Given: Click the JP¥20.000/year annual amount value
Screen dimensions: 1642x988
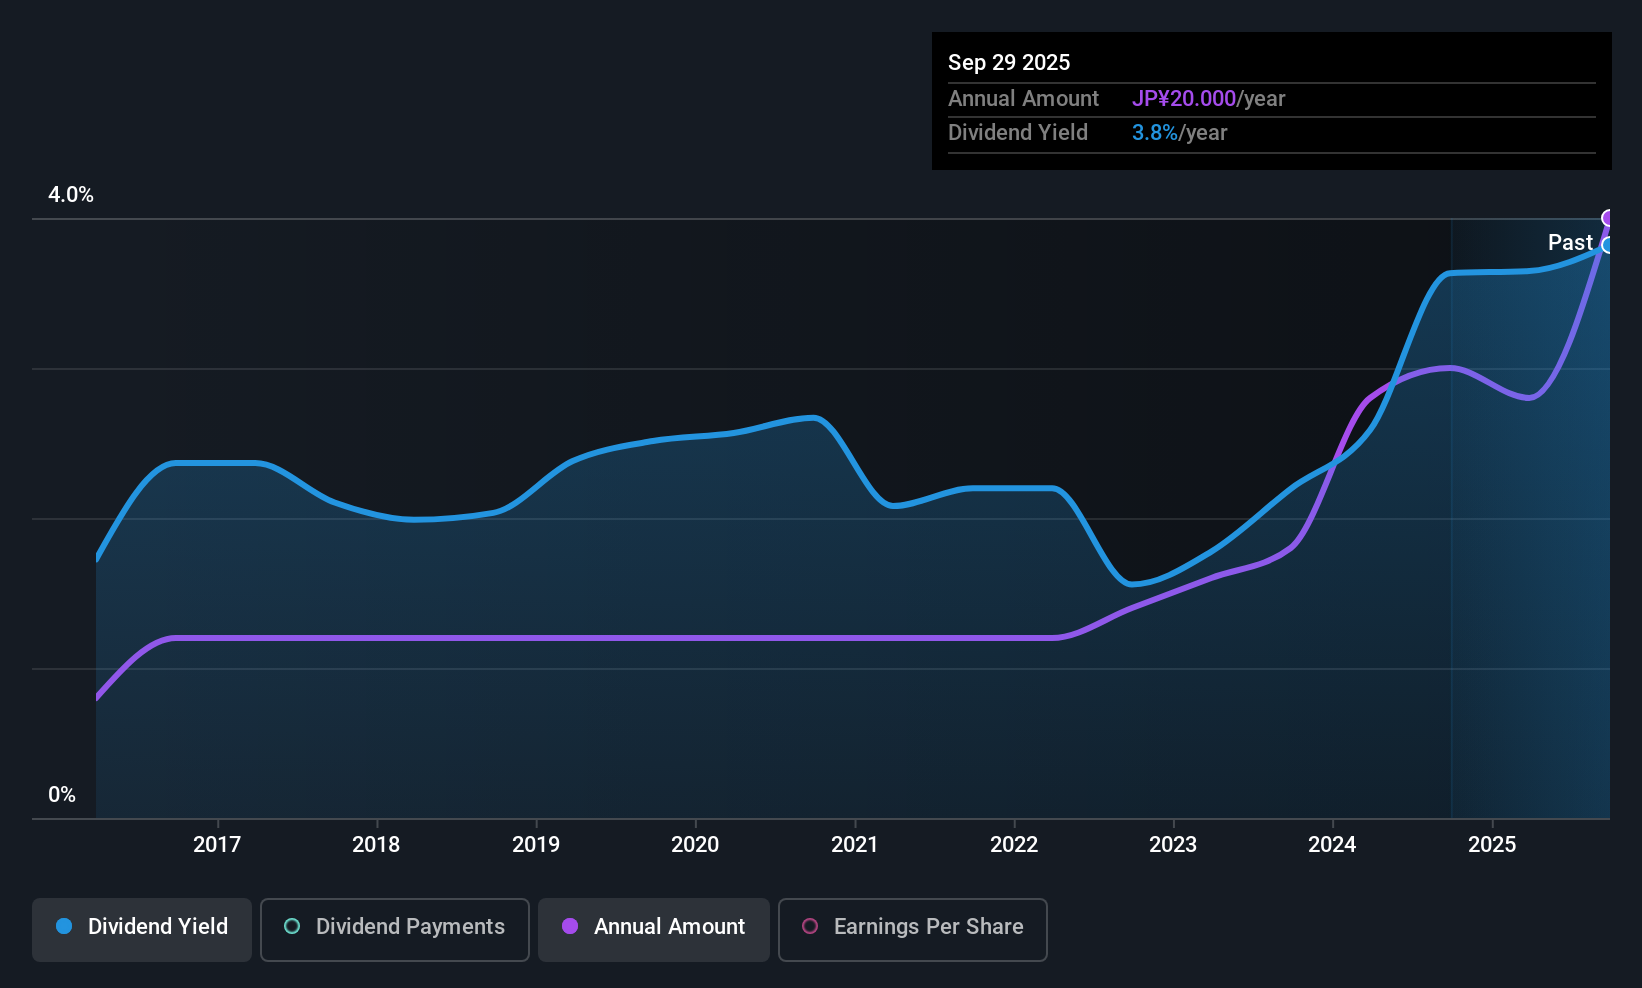Looking at the screenshot, I should pos(1208,99).
